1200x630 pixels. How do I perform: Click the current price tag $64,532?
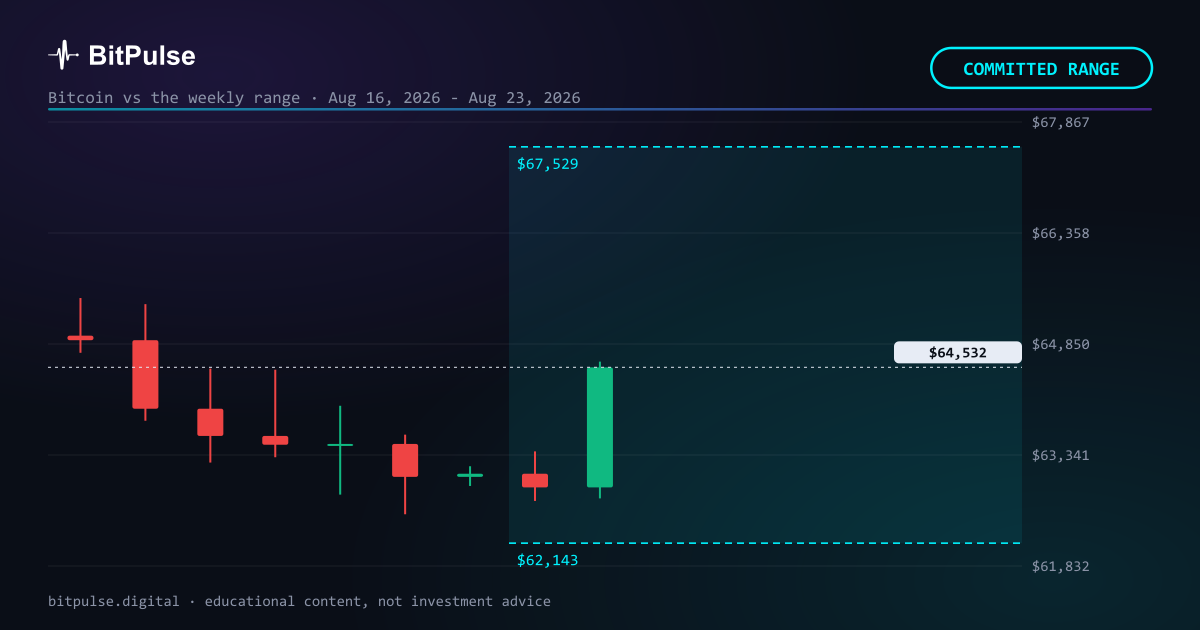click(957, 352)
